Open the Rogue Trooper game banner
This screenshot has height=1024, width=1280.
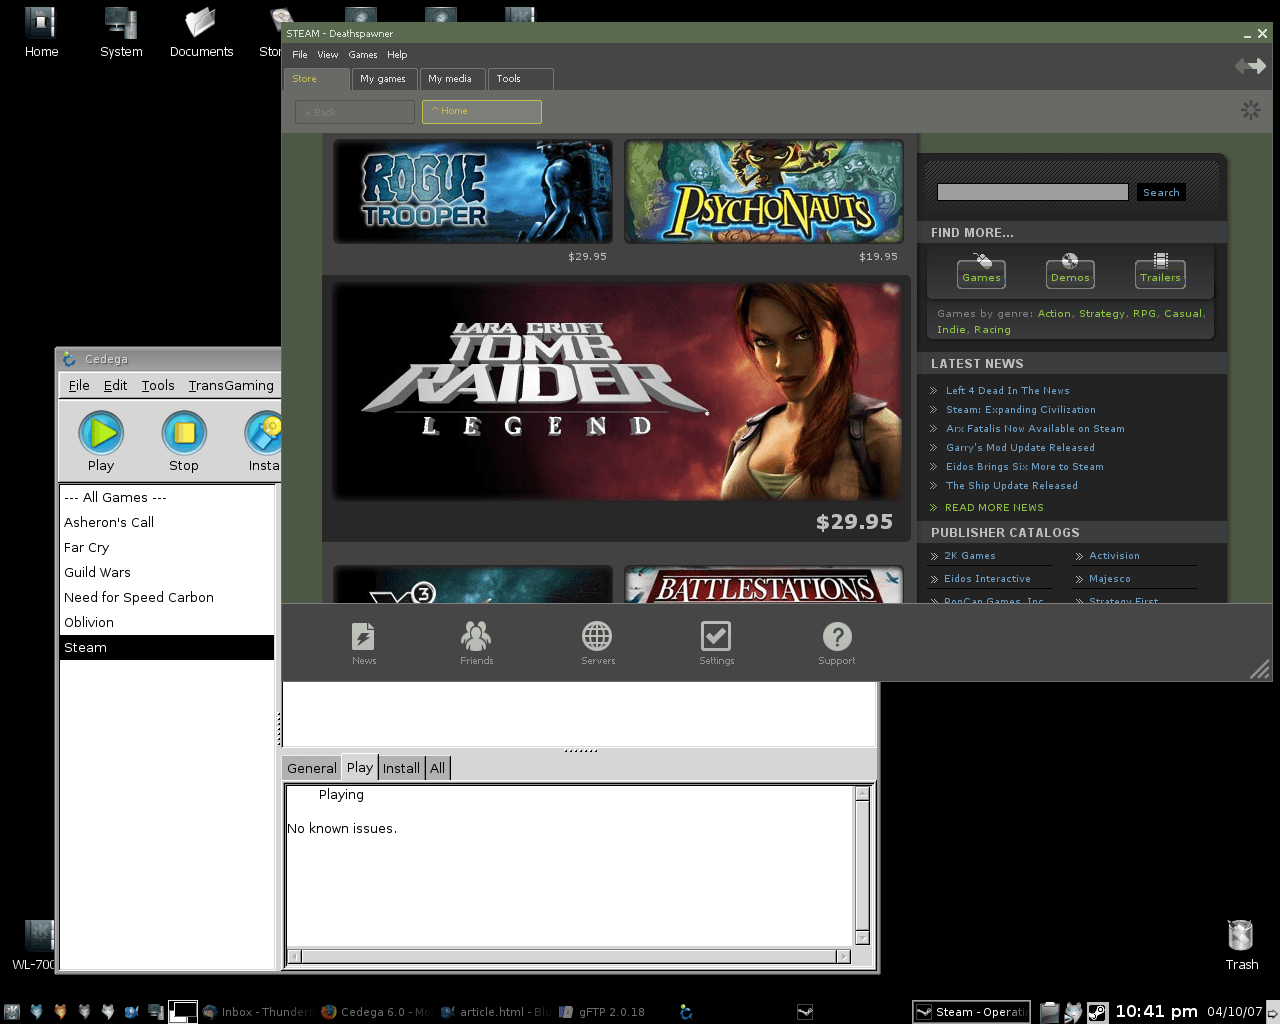pos(473,191)
